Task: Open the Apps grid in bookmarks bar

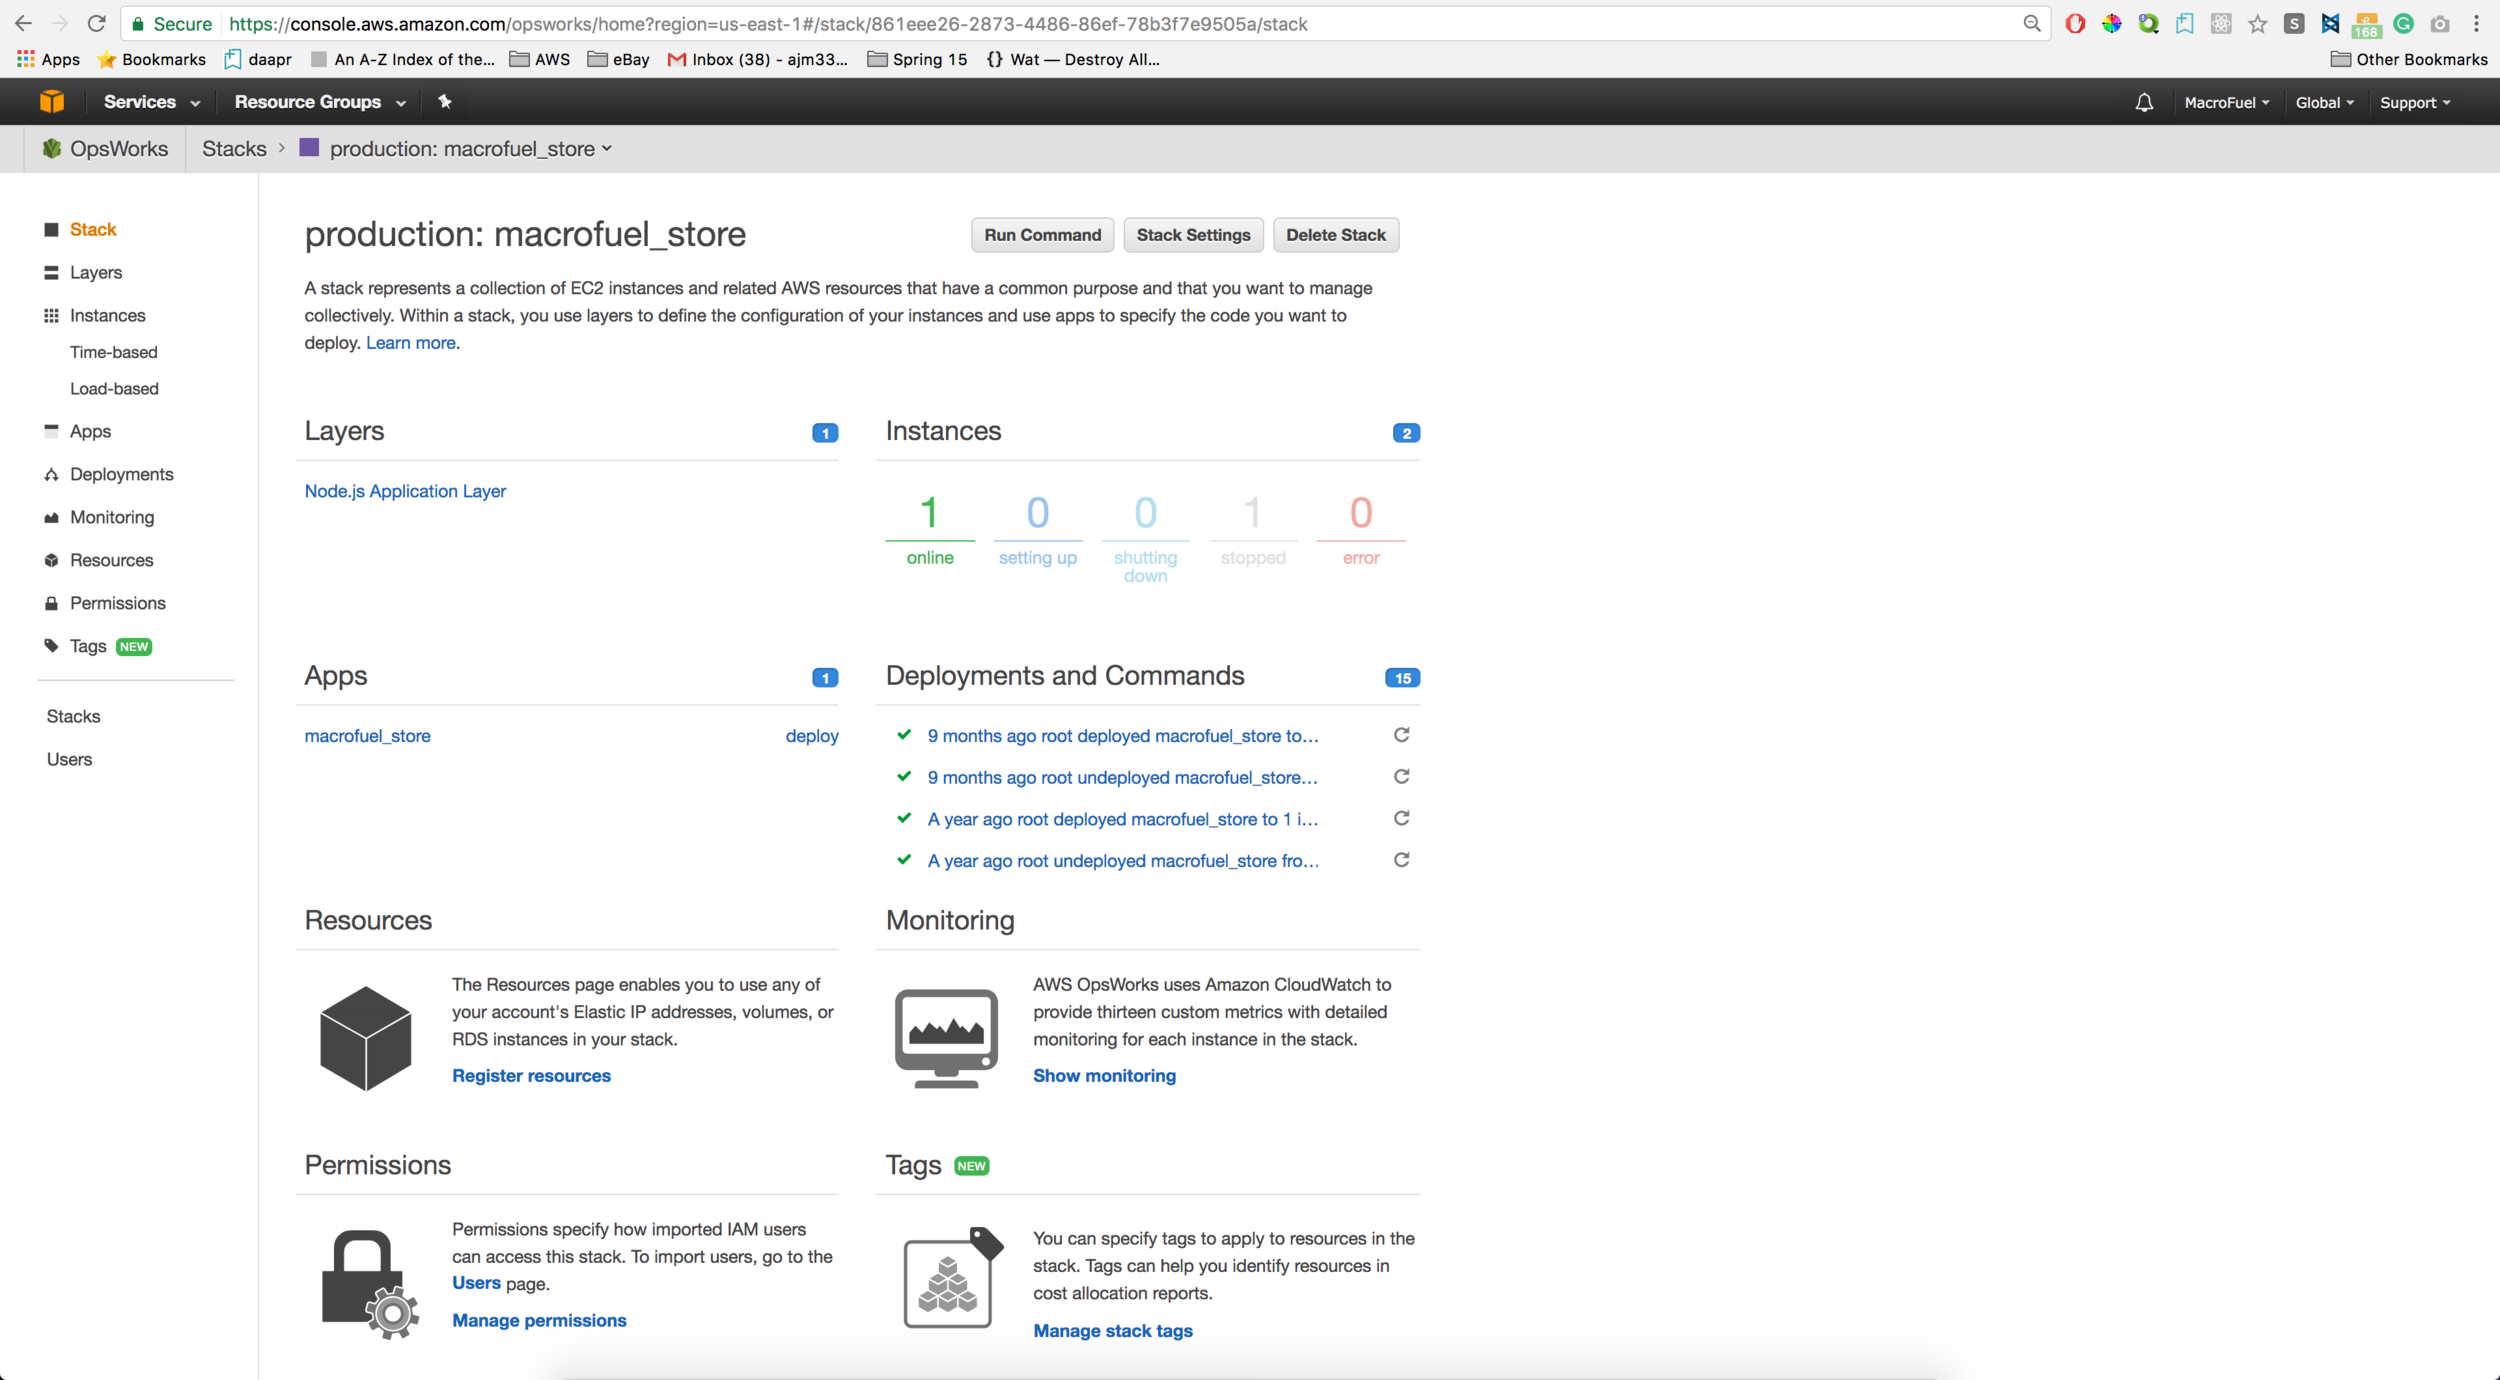Action: tap(48, 59)
